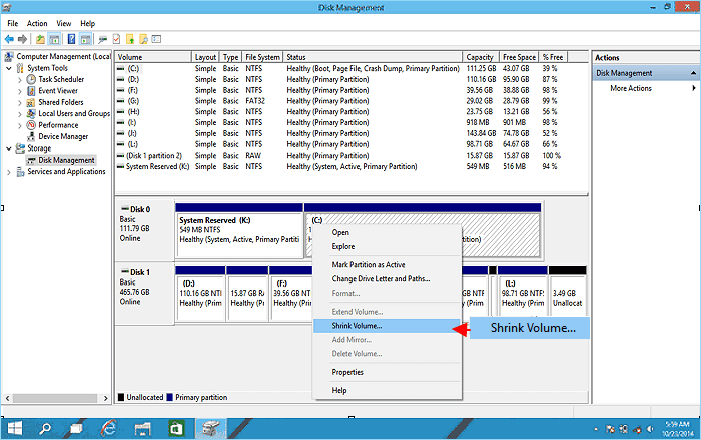Expand the Services and Applications node

click(x=9, y=171)
